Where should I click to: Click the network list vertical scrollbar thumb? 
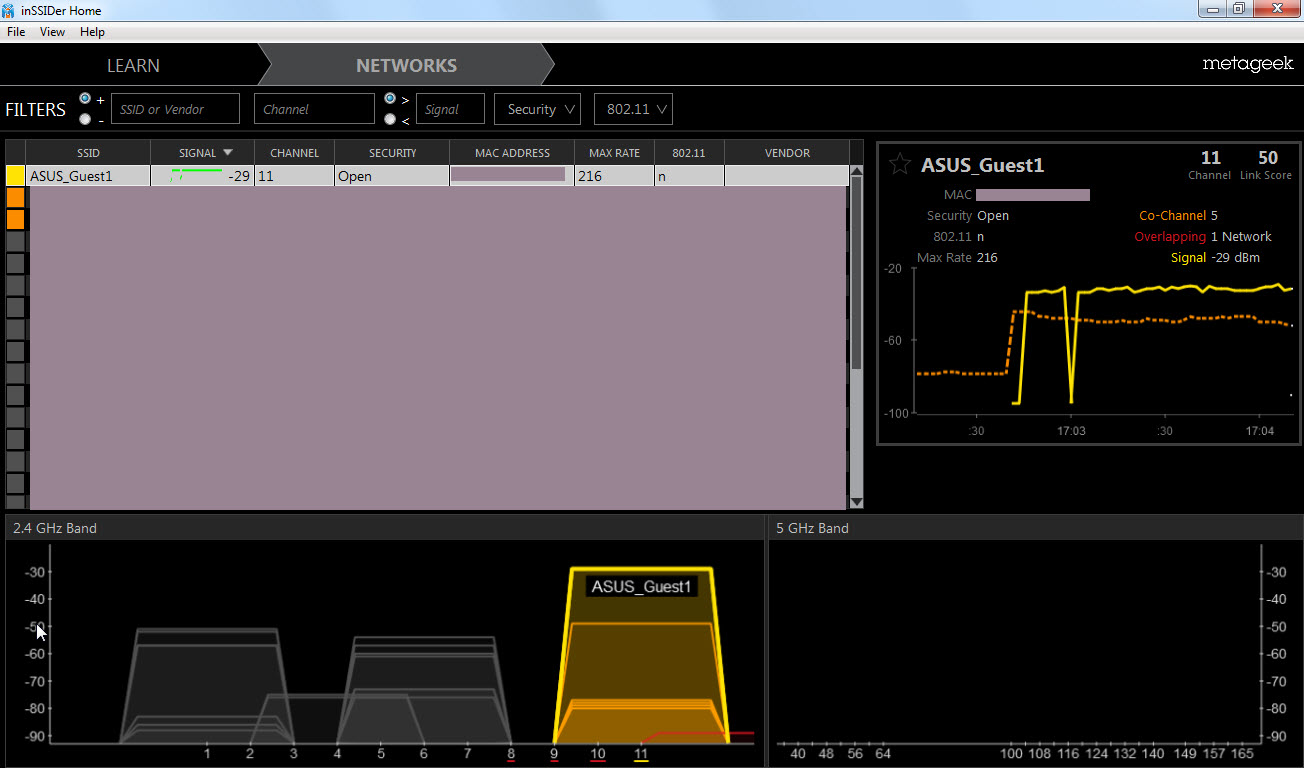856,275
